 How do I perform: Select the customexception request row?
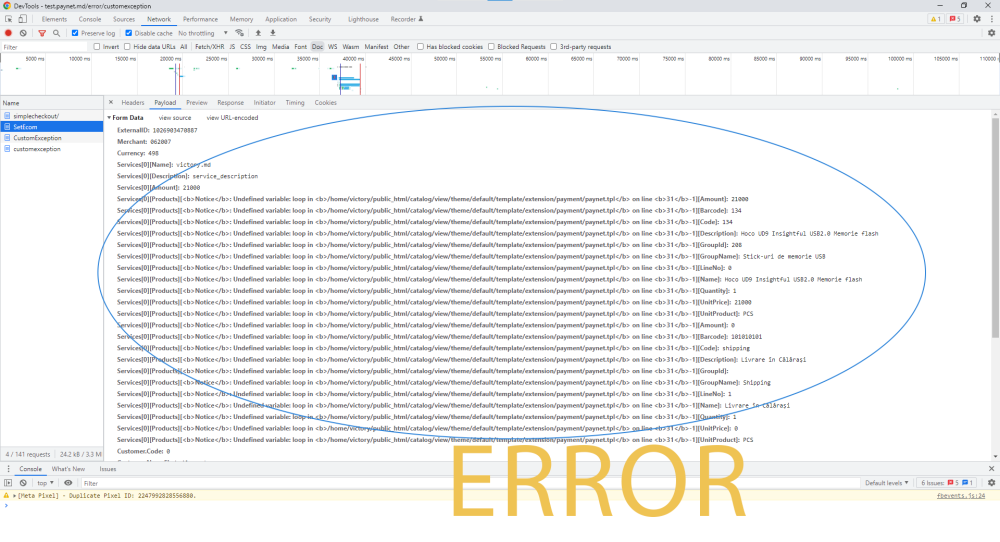pos(52,149)
